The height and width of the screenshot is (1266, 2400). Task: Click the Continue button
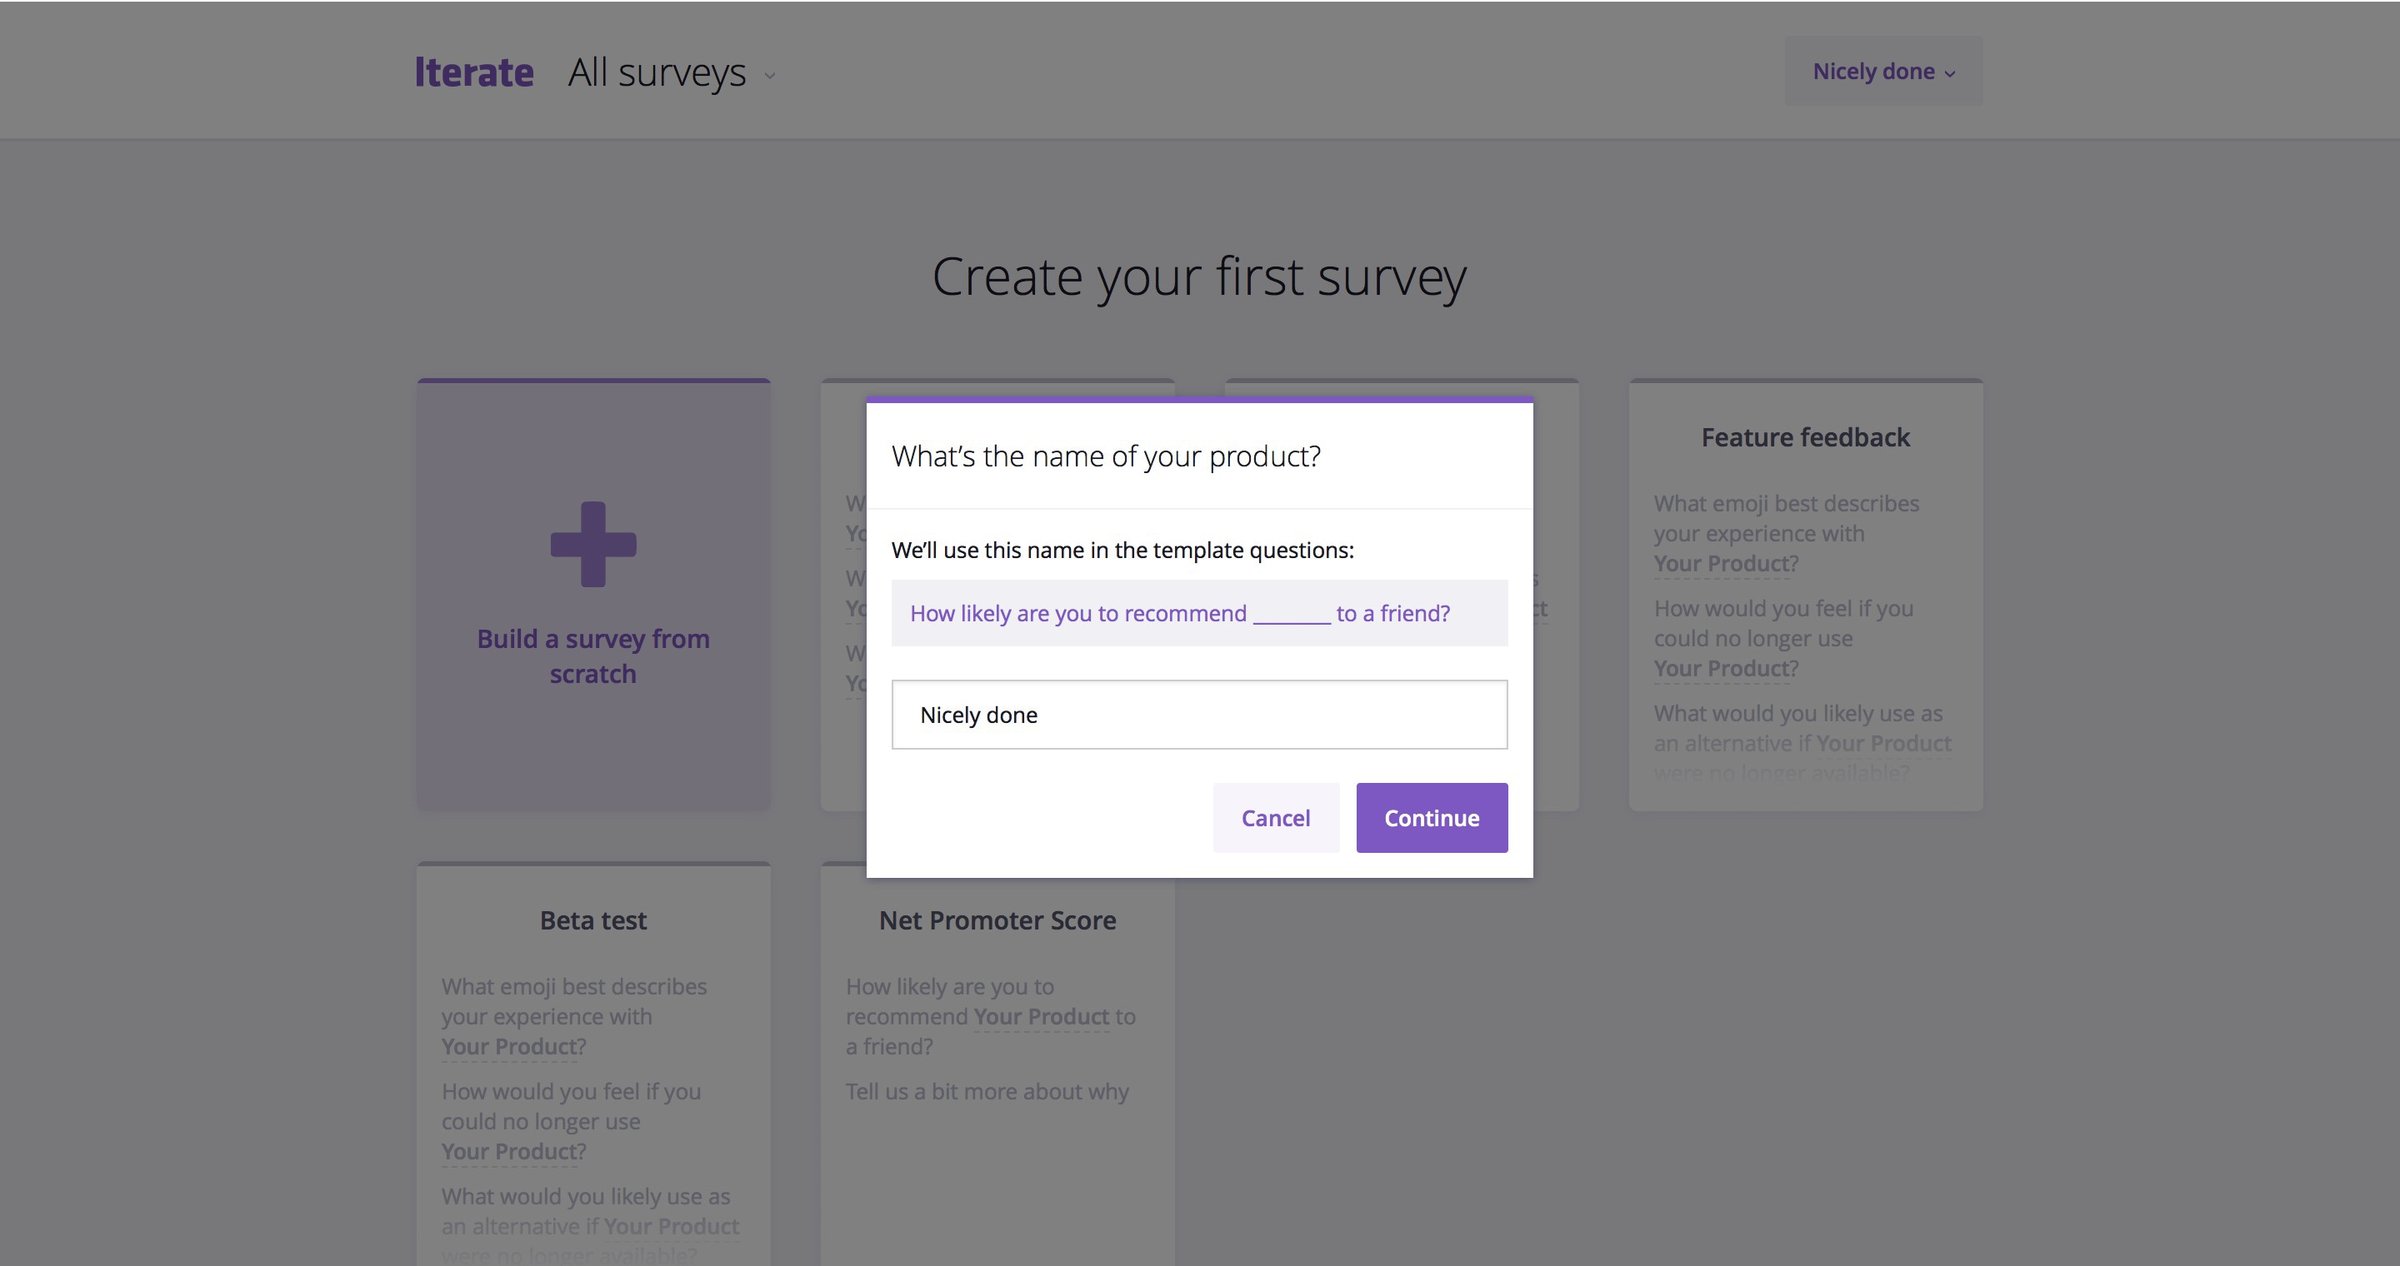[1431, 817]
